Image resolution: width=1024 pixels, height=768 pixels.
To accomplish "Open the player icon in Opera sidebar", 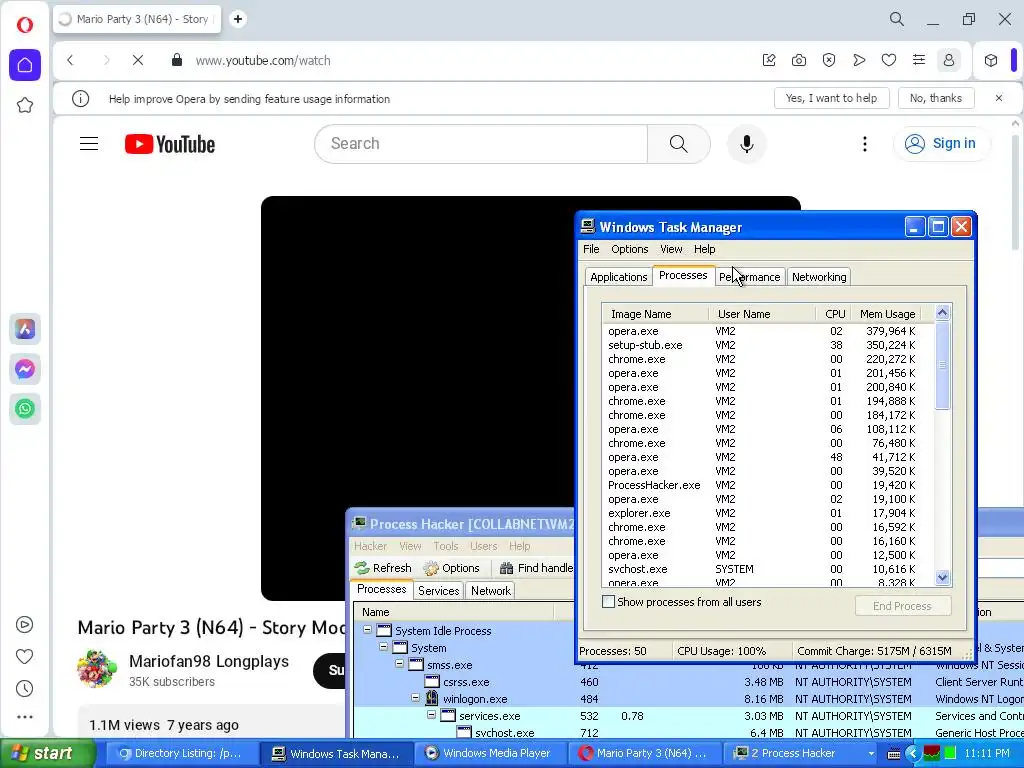I will (24, 625).
